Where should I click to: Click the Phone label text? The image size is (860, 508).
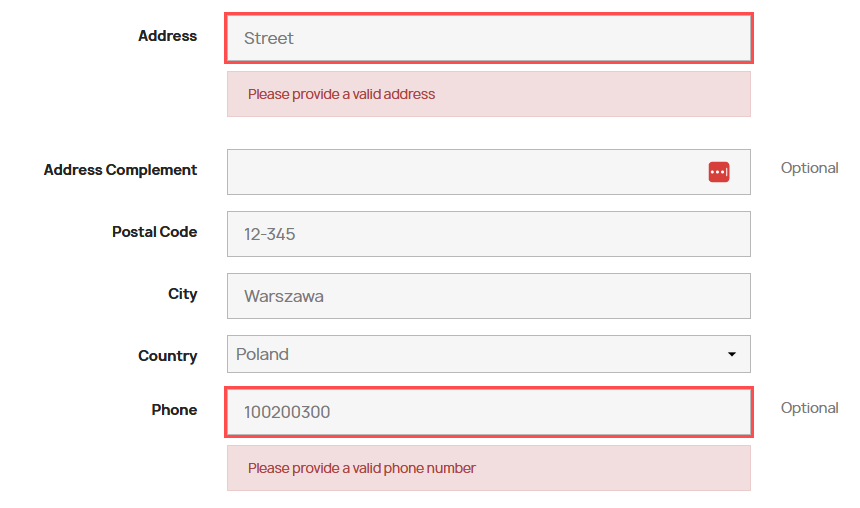(174, 410)
